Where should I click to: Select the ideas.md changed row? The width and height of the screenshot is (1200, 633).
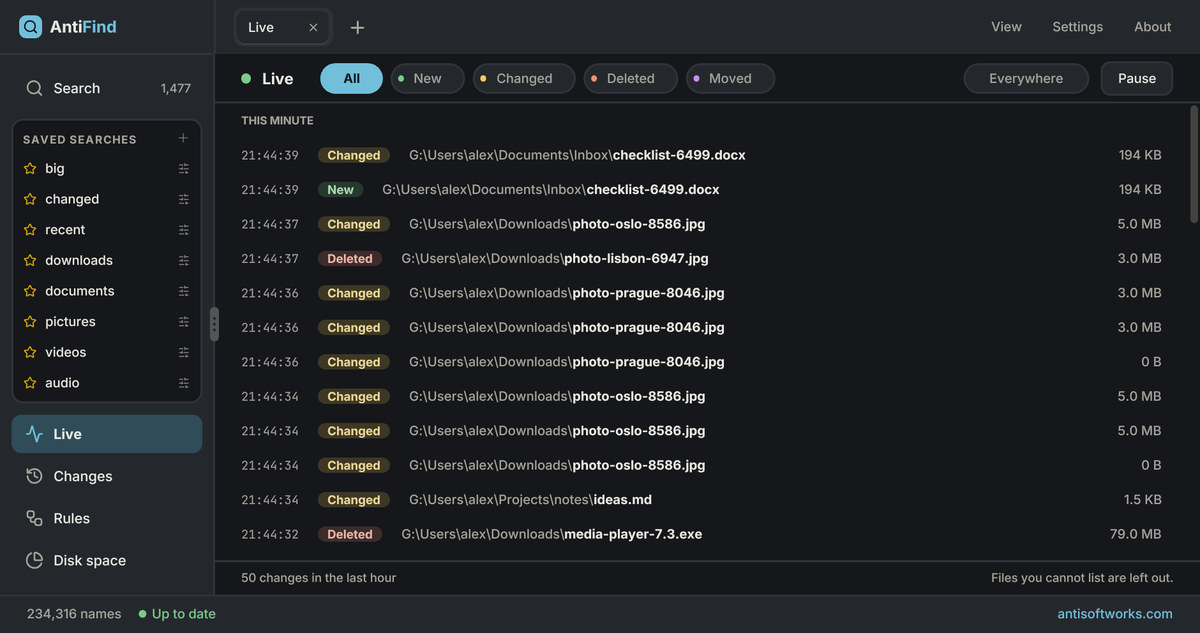[x=701, y=499]
